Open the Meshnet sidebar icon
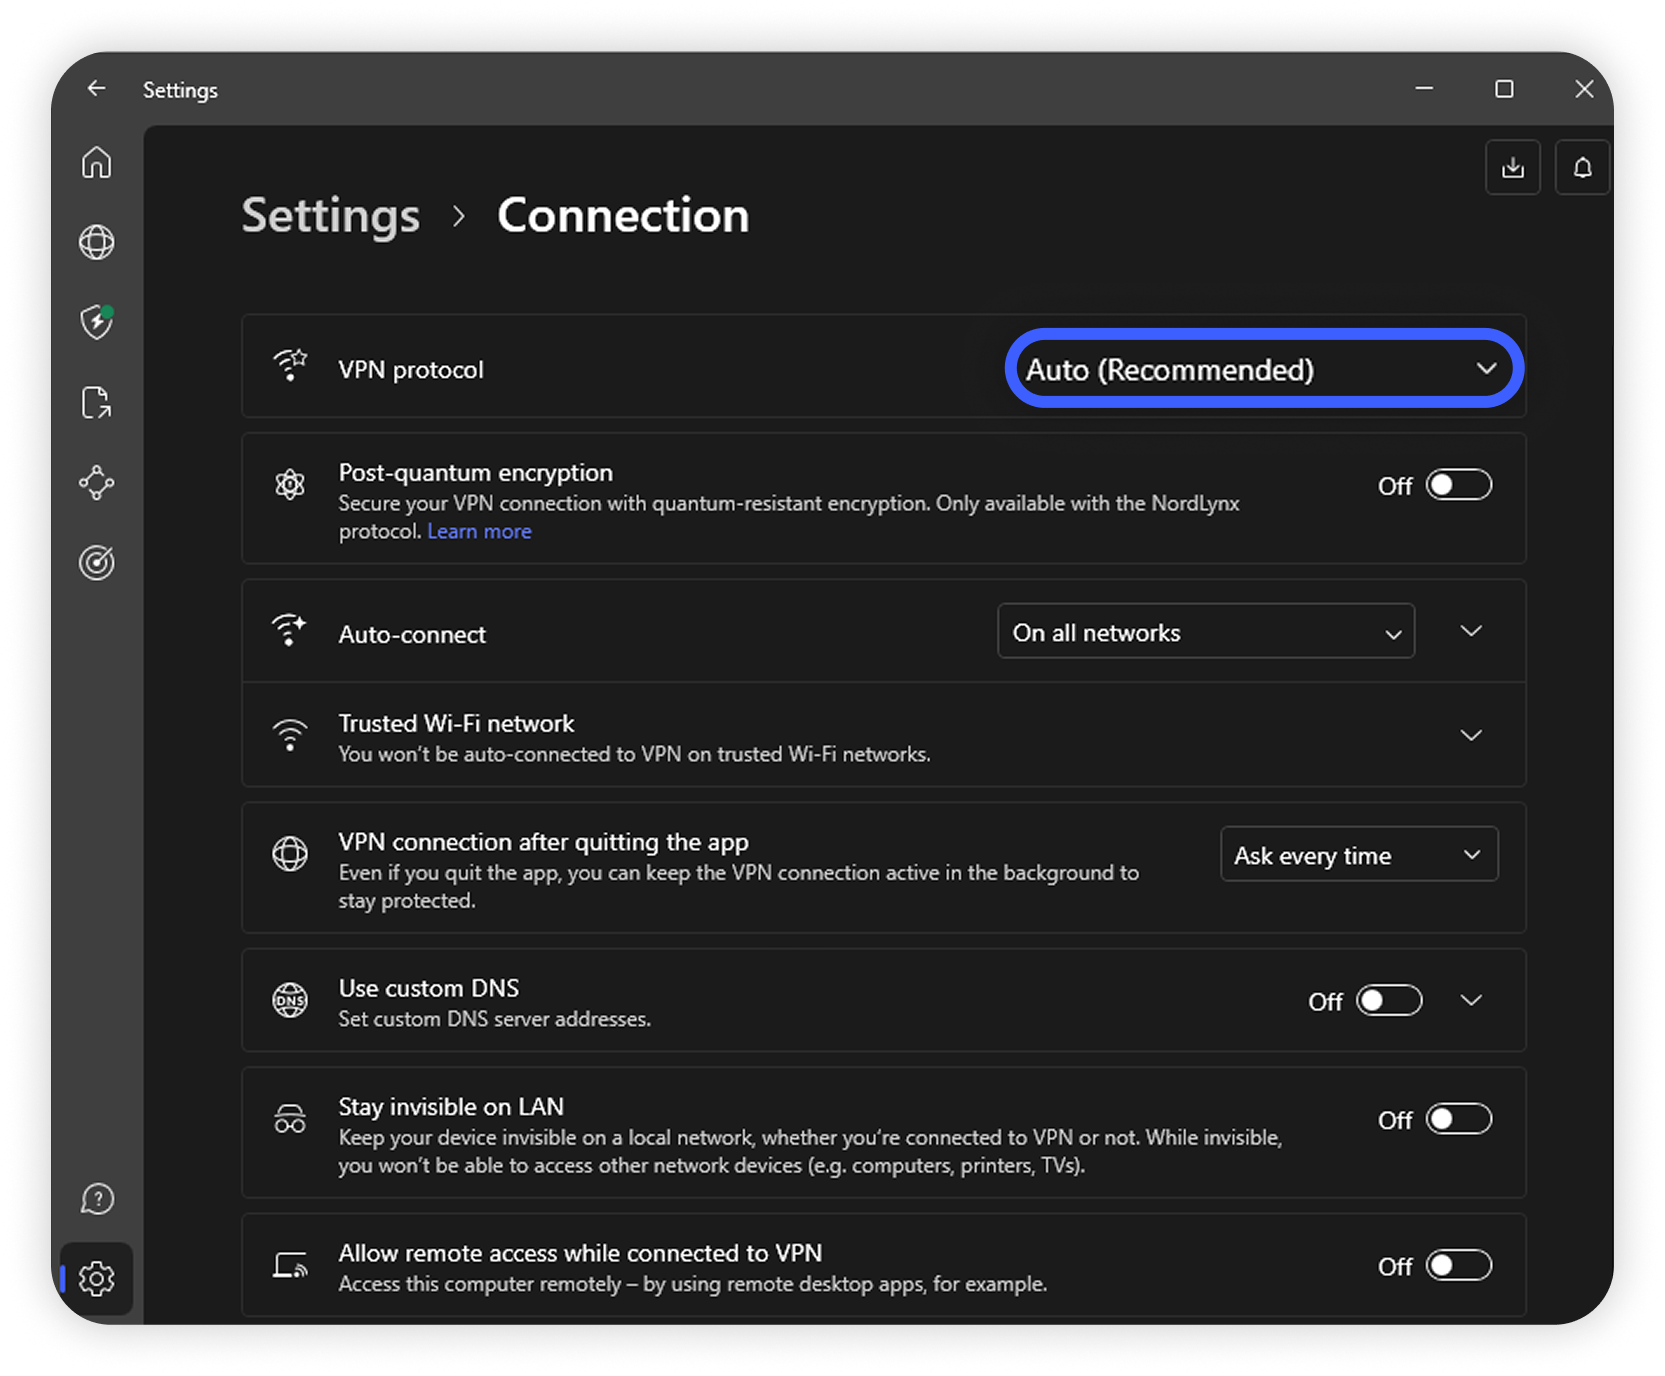Image resolution: width=1665 pixels, height=1376 pixels. tap(97, 483)
